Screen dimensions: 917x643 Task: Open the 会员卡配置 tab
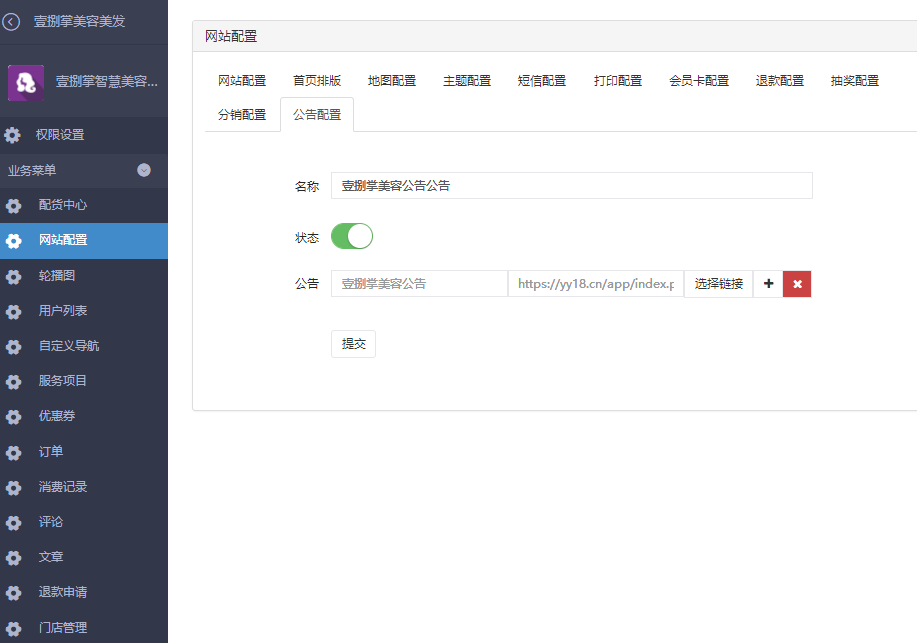coord(699,81)
